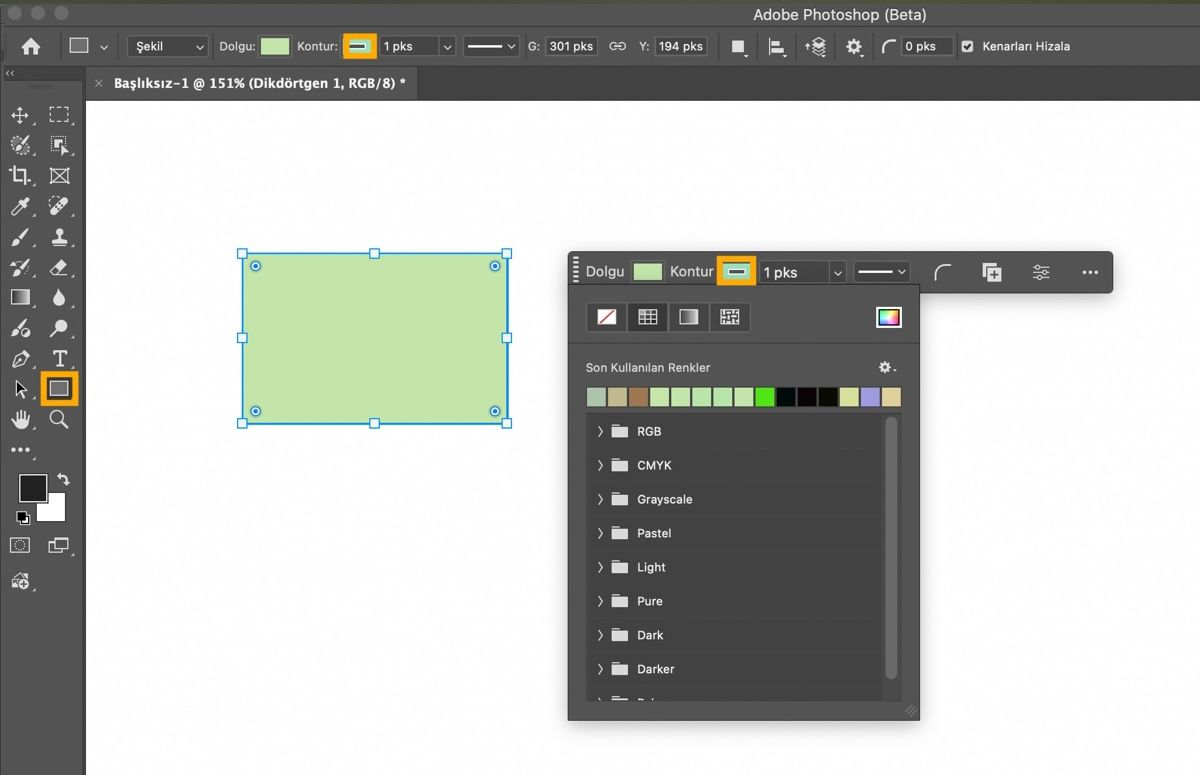Click the Home icon in options bar
Image resolution: width=1200 pixels, height=775 pixels.
pyautogui.click(x=31, y=46)
